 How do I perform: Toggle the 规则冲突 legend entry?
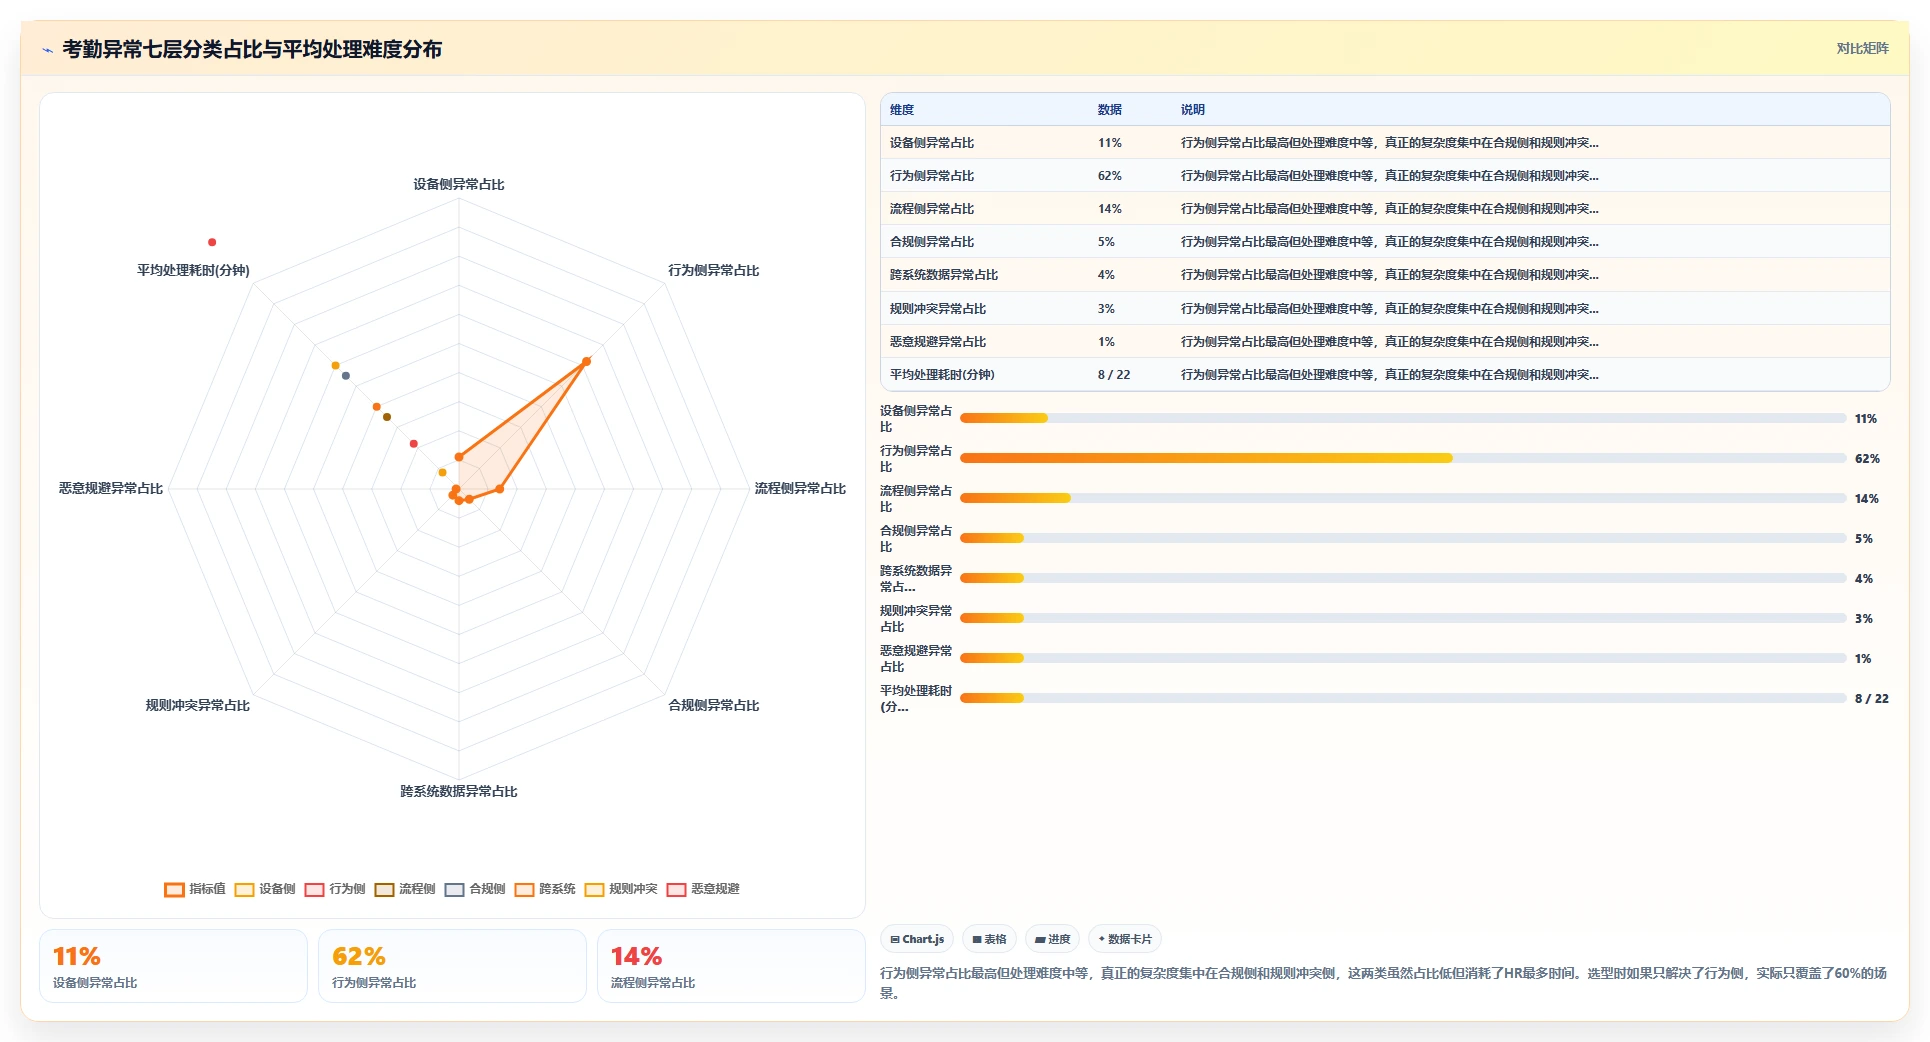[620, 889]
